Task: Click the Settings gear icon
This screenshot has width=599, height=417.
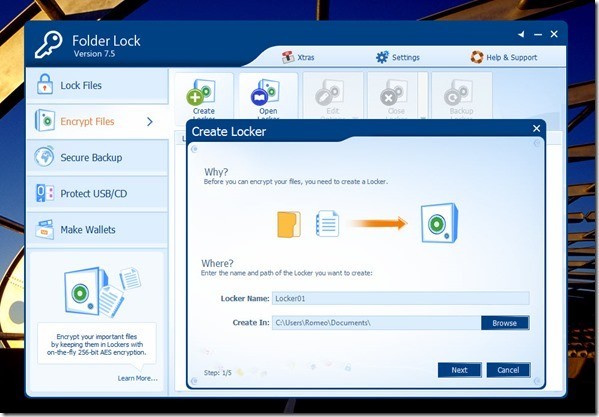Action: (x=382, y=57)
